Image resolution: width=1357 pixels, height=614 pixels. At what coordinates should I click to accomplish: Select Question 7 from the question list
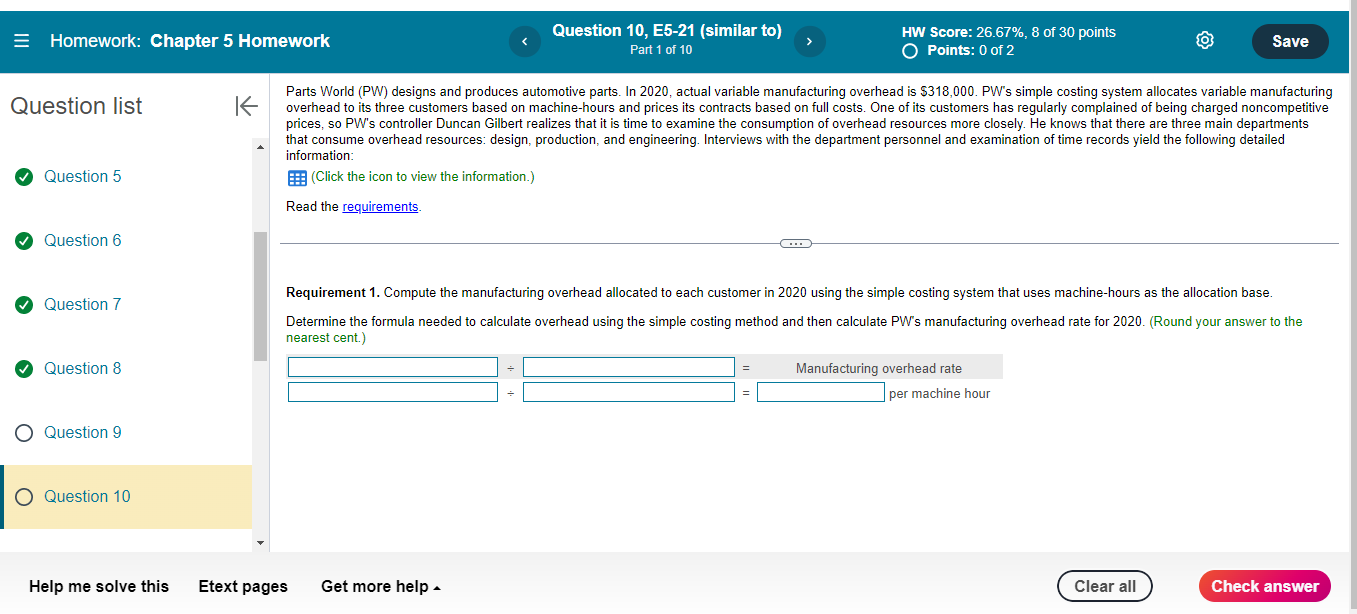tap(81, 304)
